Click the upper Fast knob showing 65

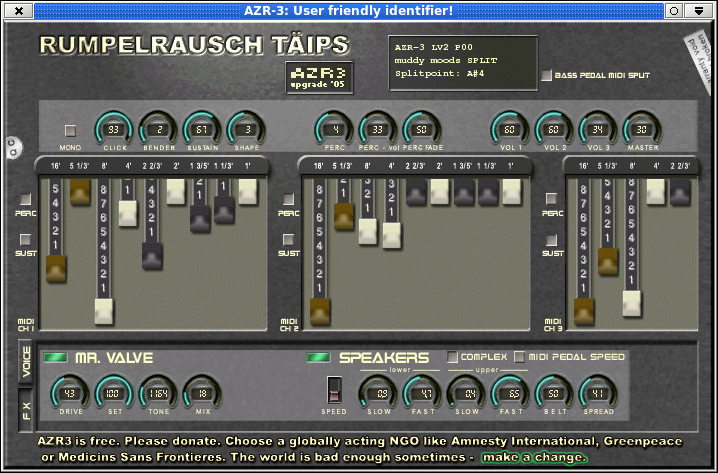coord(510,393)
